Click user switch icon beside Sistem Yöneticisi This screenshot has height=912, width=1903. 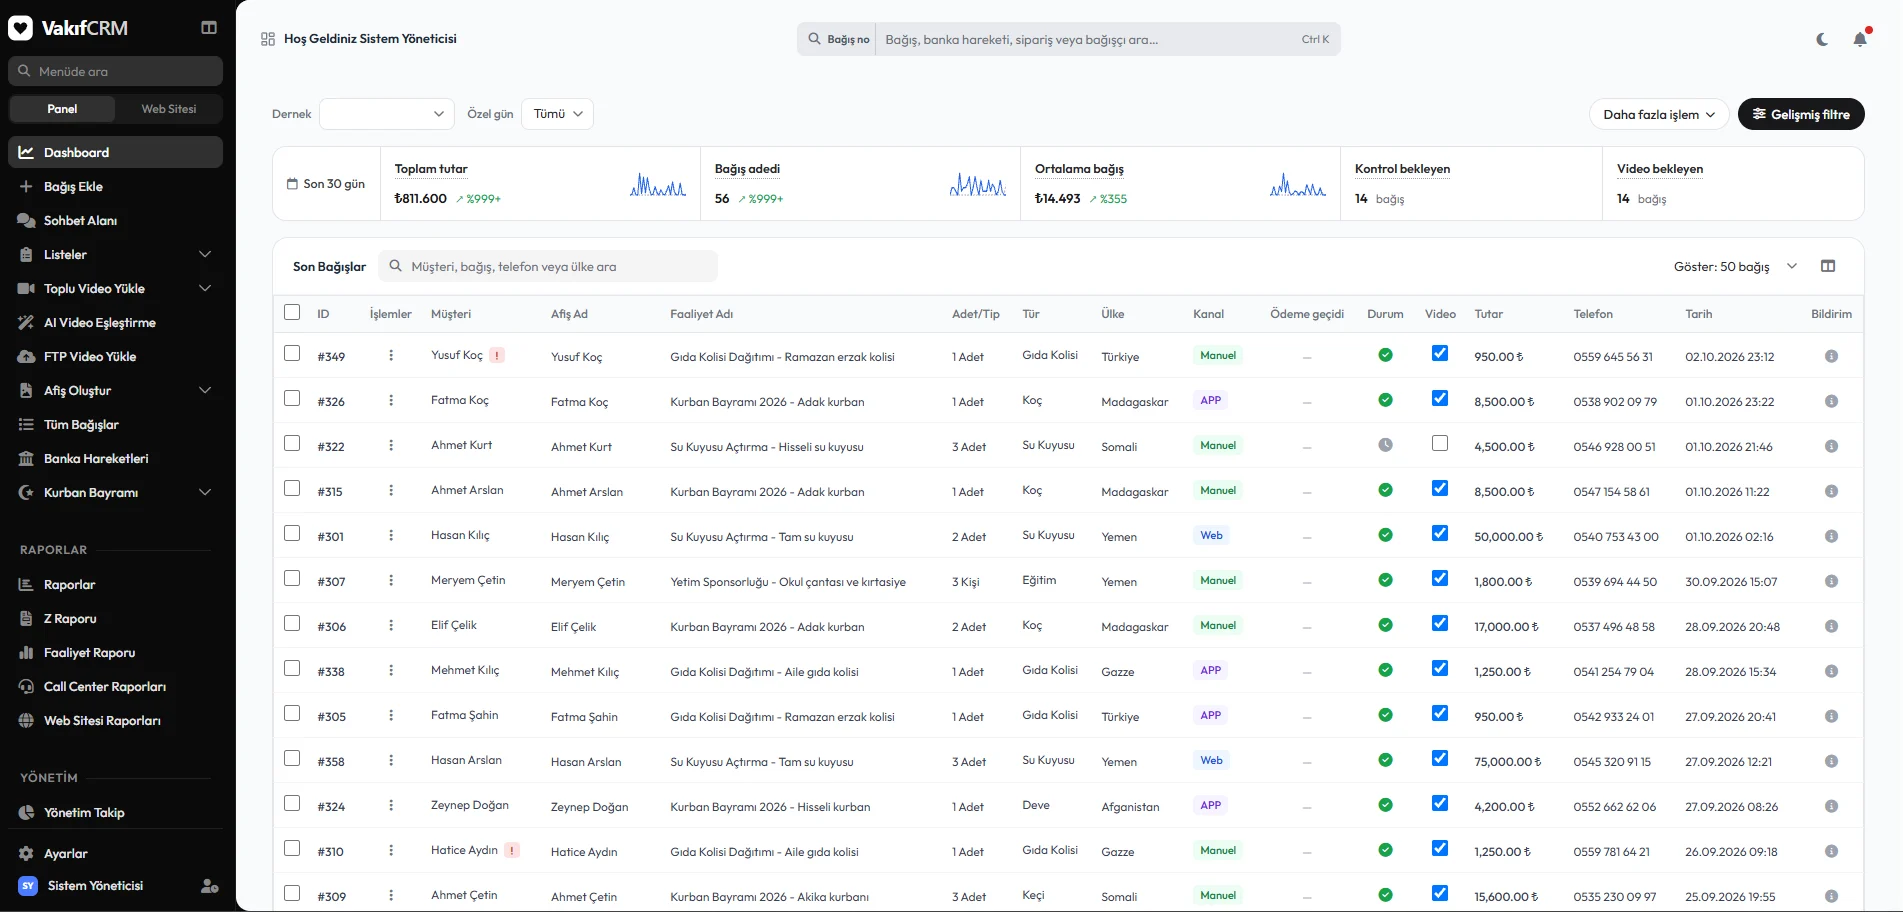point(209,886)
